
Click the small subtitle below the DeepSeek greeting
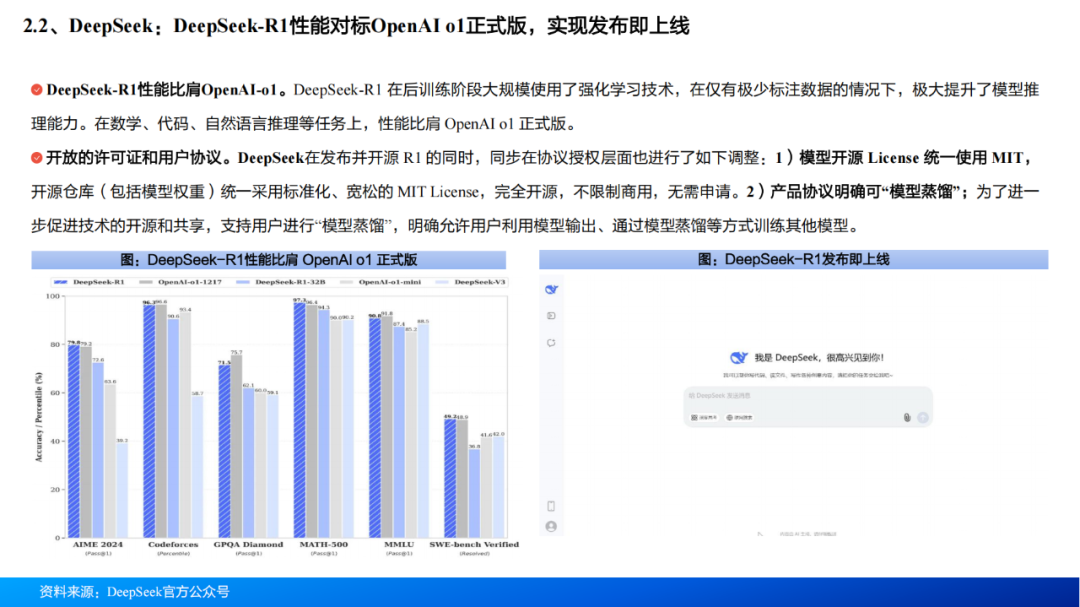click(808, 375)
